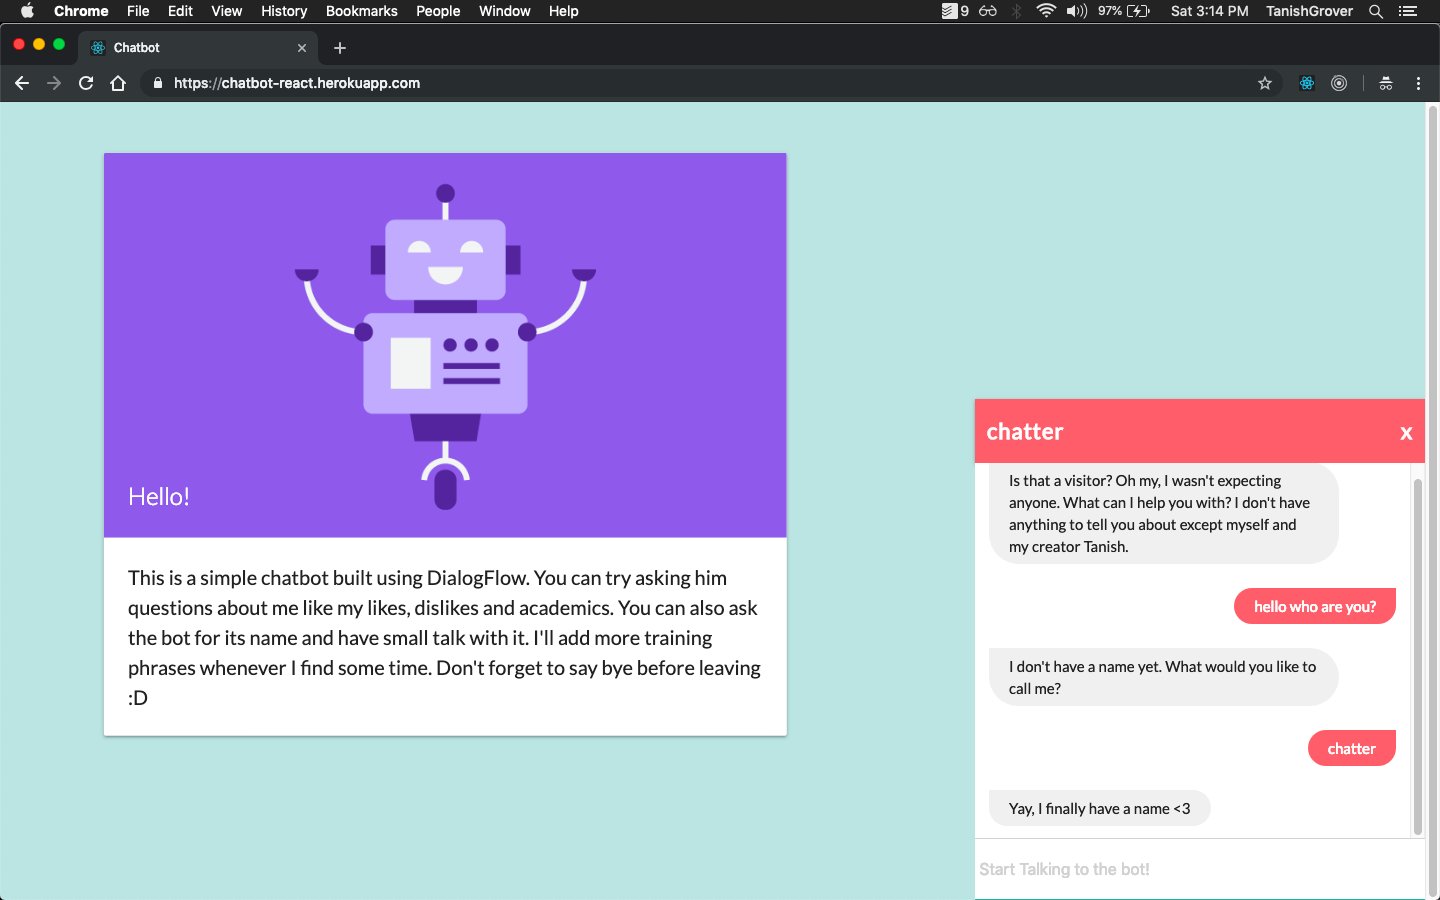
Task: Click the Wi-Fi status icon
Action: coord(1046,11)
